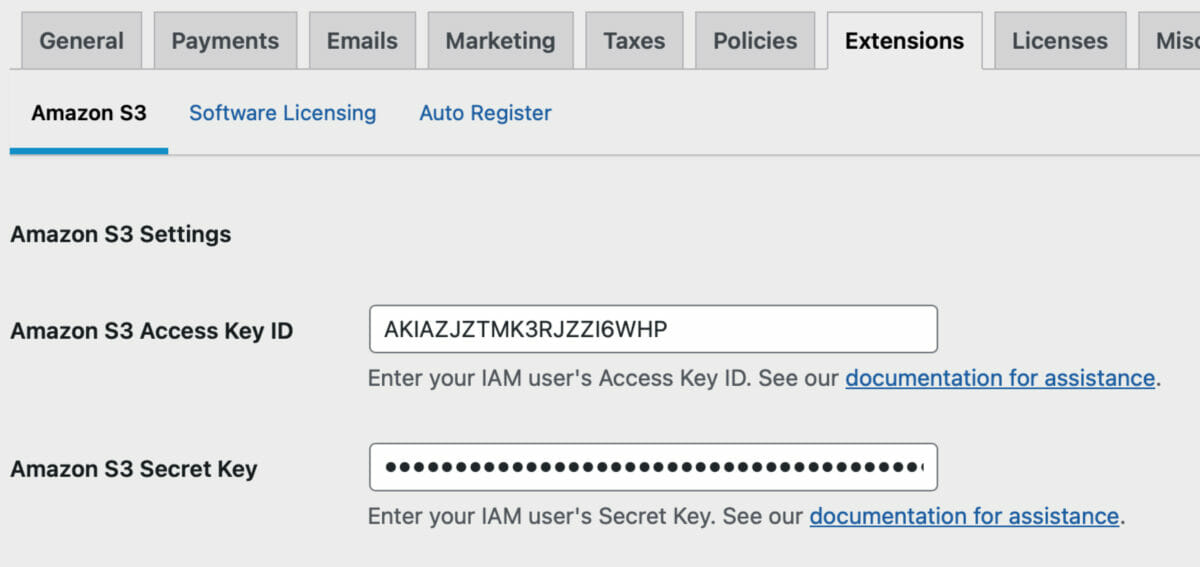Open documentation link under Secret Key
This screenshot has width=1200, height=567.
coord(964,516)
